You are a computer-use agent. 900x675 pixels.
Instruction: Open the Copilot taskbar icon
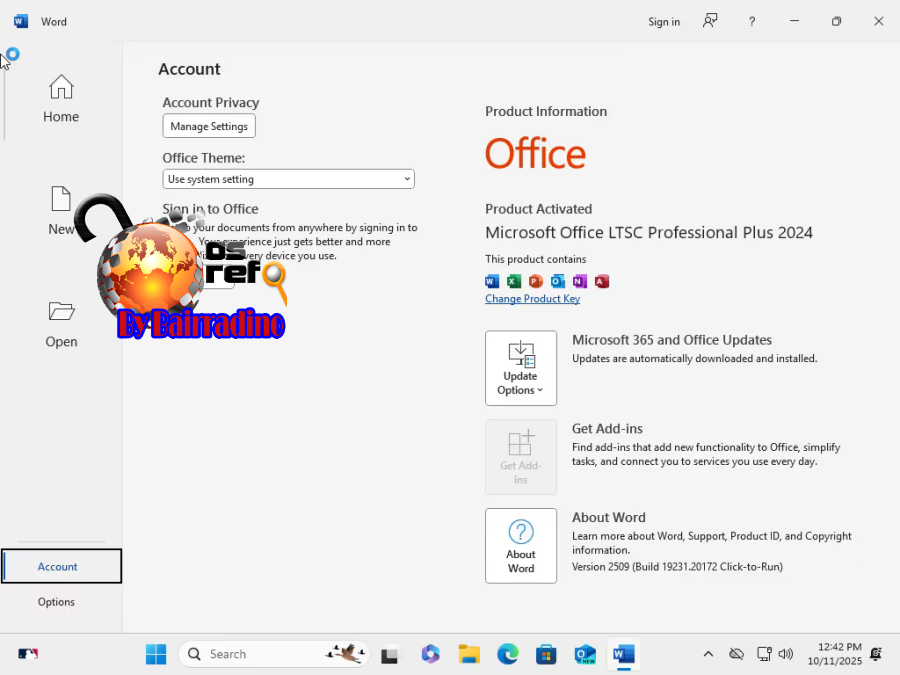430,654
